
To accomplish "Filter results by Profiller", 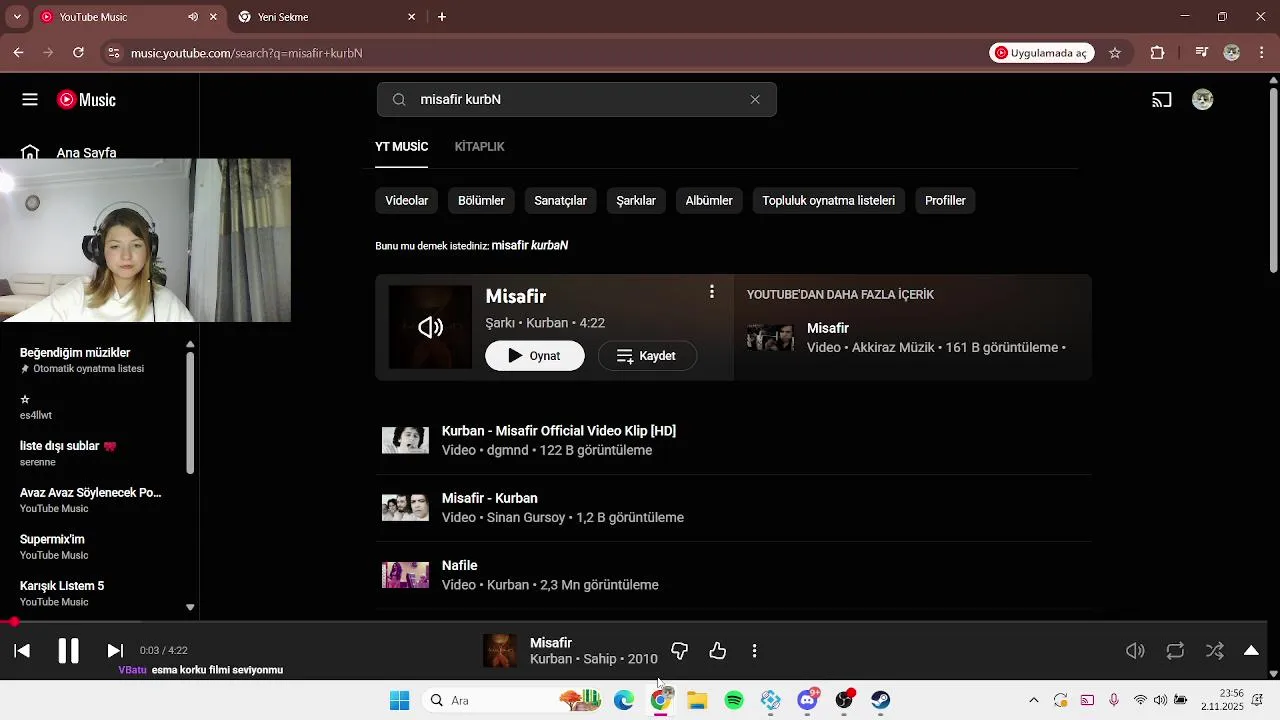I will pos(945,201).
